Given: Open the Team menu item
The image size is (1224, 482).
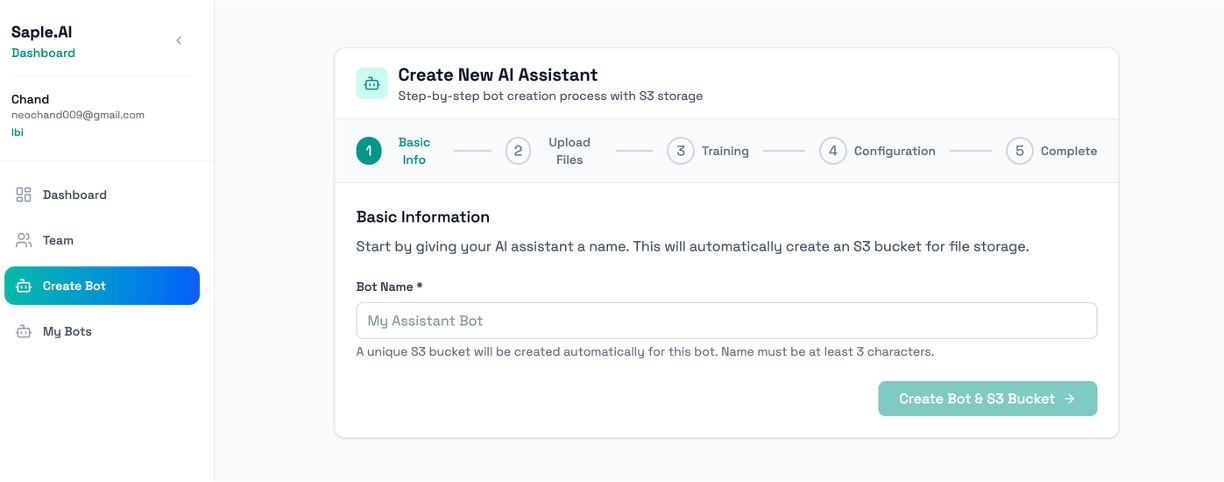Looking at the screenshot, I should click(x=58, y=240).
